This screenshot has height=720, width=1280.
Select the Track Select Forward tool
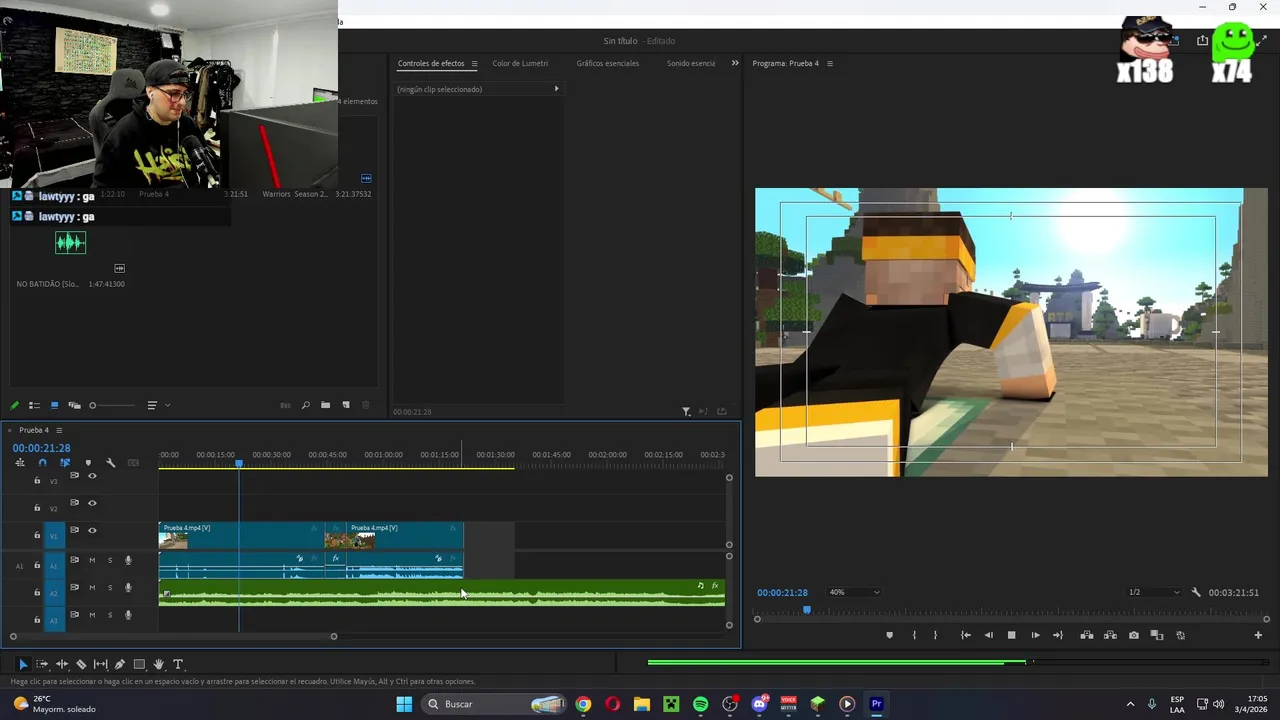point(42,664)
